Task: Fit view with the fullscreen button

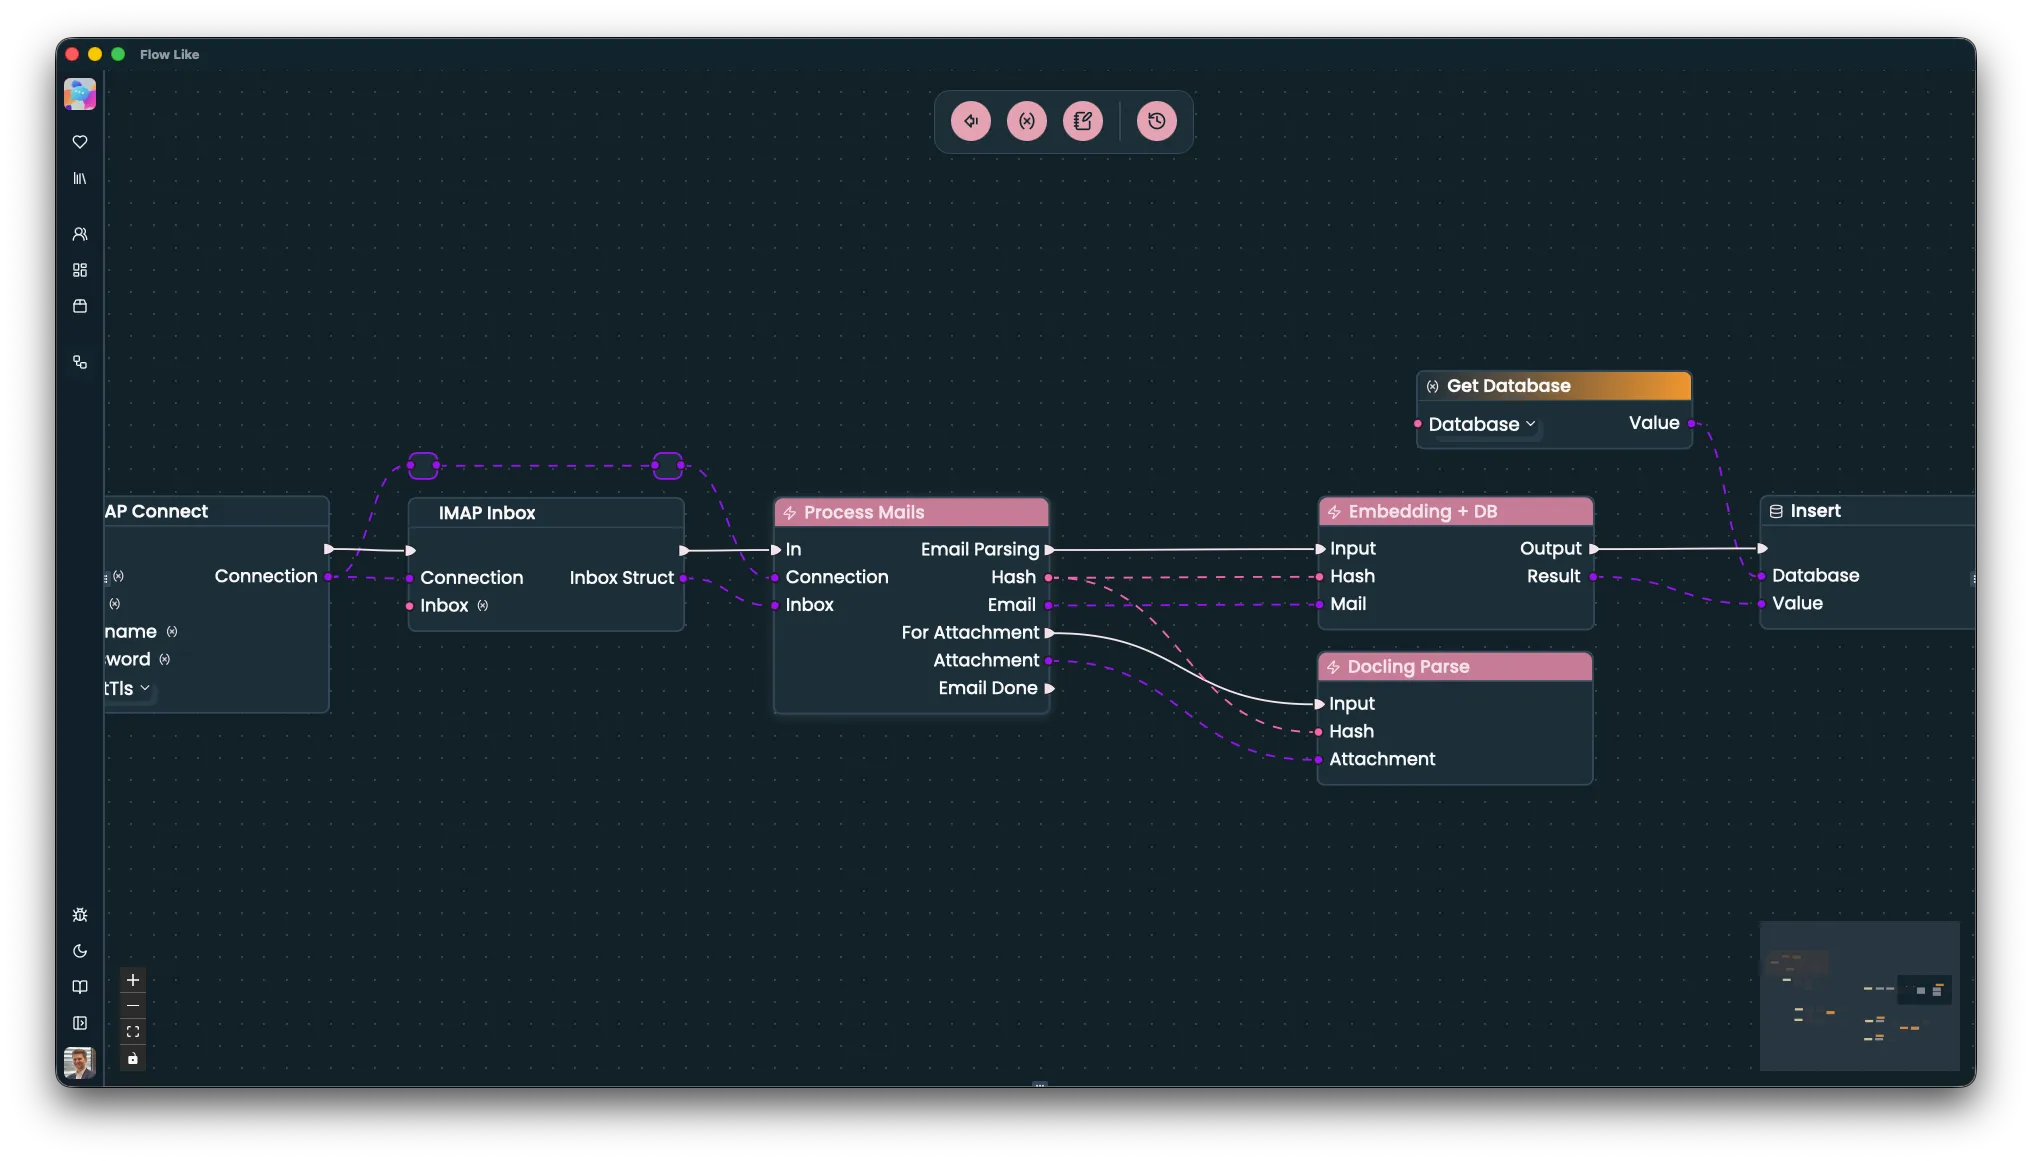Action: pos(133,1032)
